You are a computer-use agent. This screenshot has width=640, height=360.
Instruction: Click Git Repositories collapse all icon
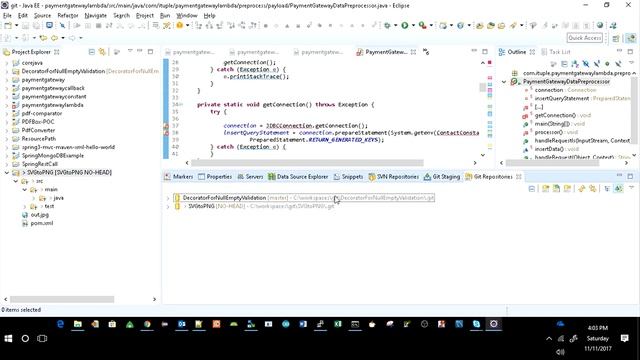click(x=531, y=189)
